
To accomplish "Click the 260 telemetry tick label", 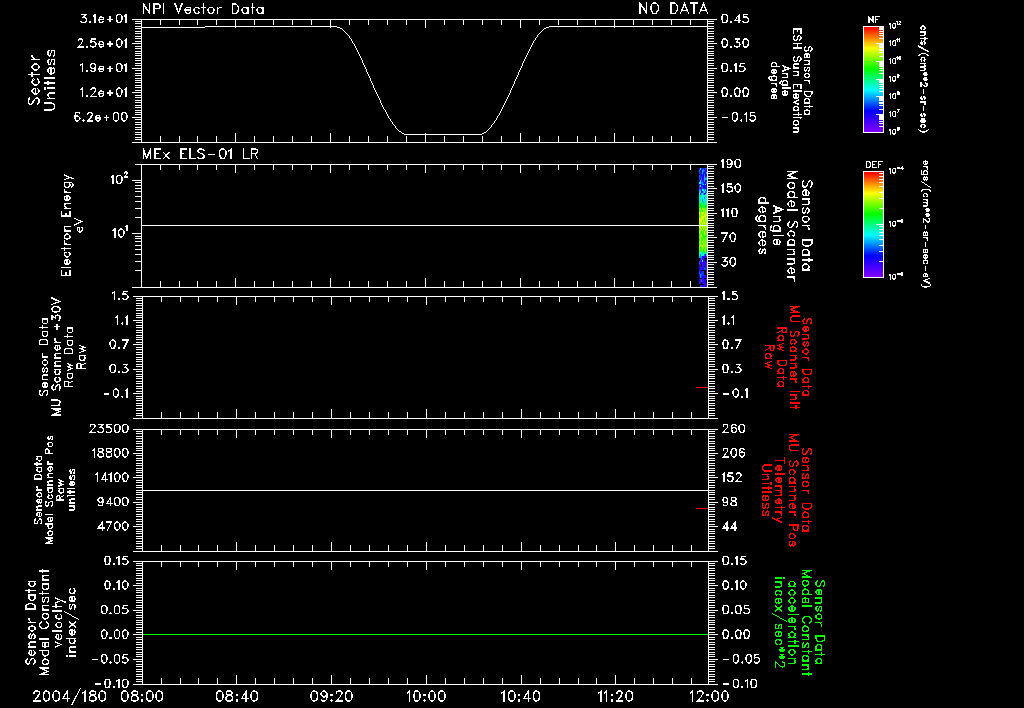I will [x=734, y=428].
